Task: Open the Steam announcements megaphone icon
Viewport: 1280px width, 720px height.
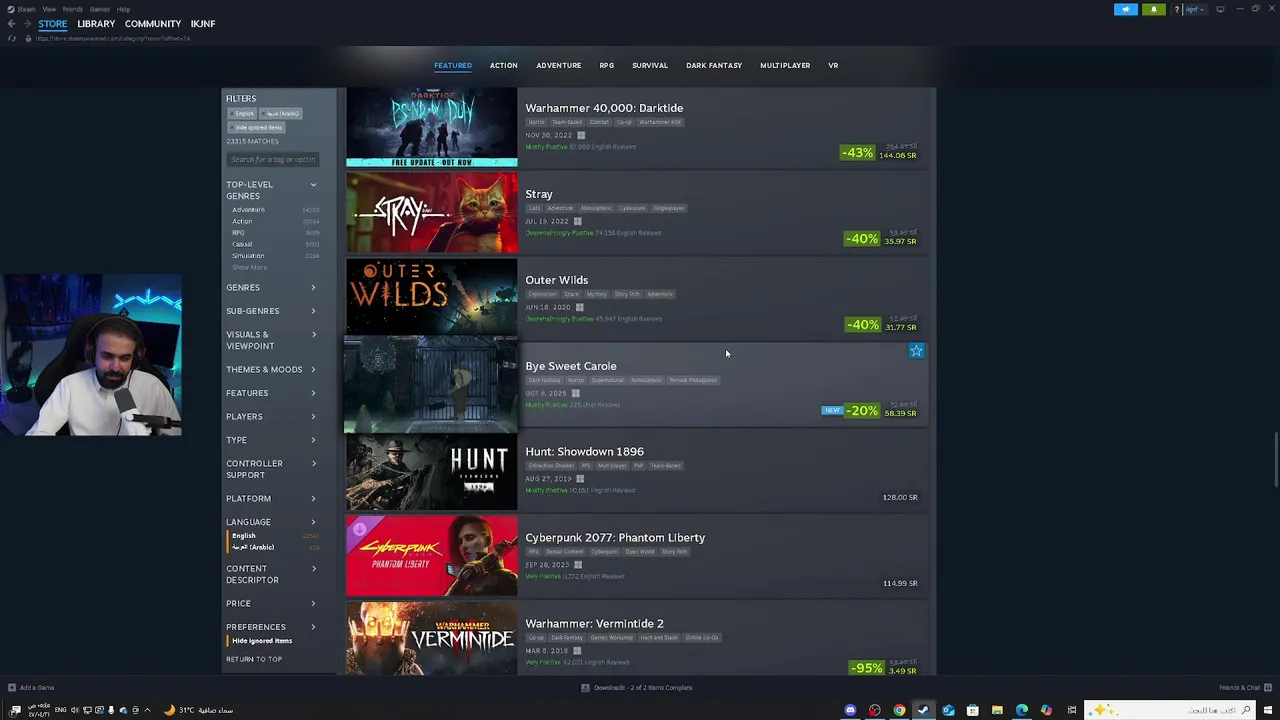Action: click(1126, 9)
